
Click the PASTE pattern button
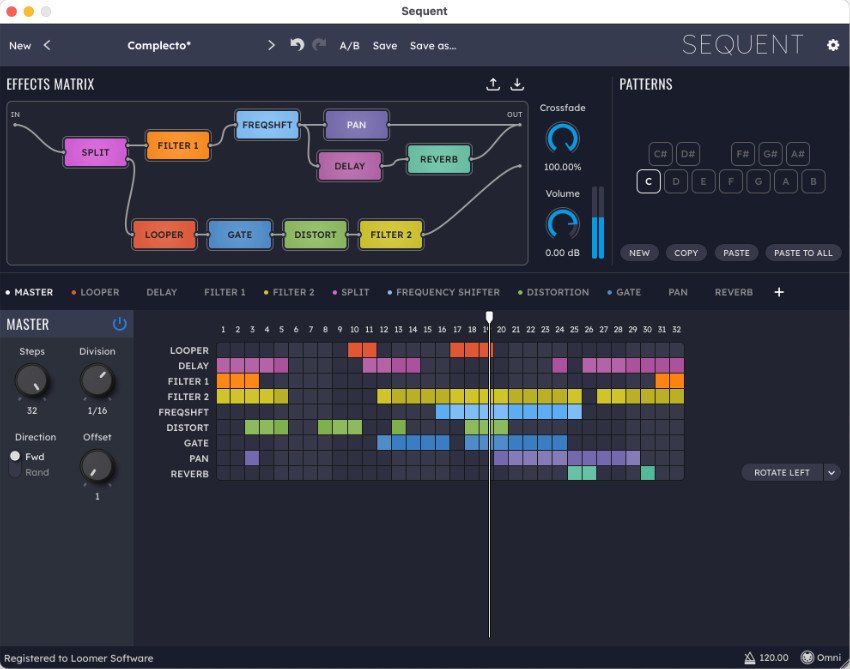(736, 253)
